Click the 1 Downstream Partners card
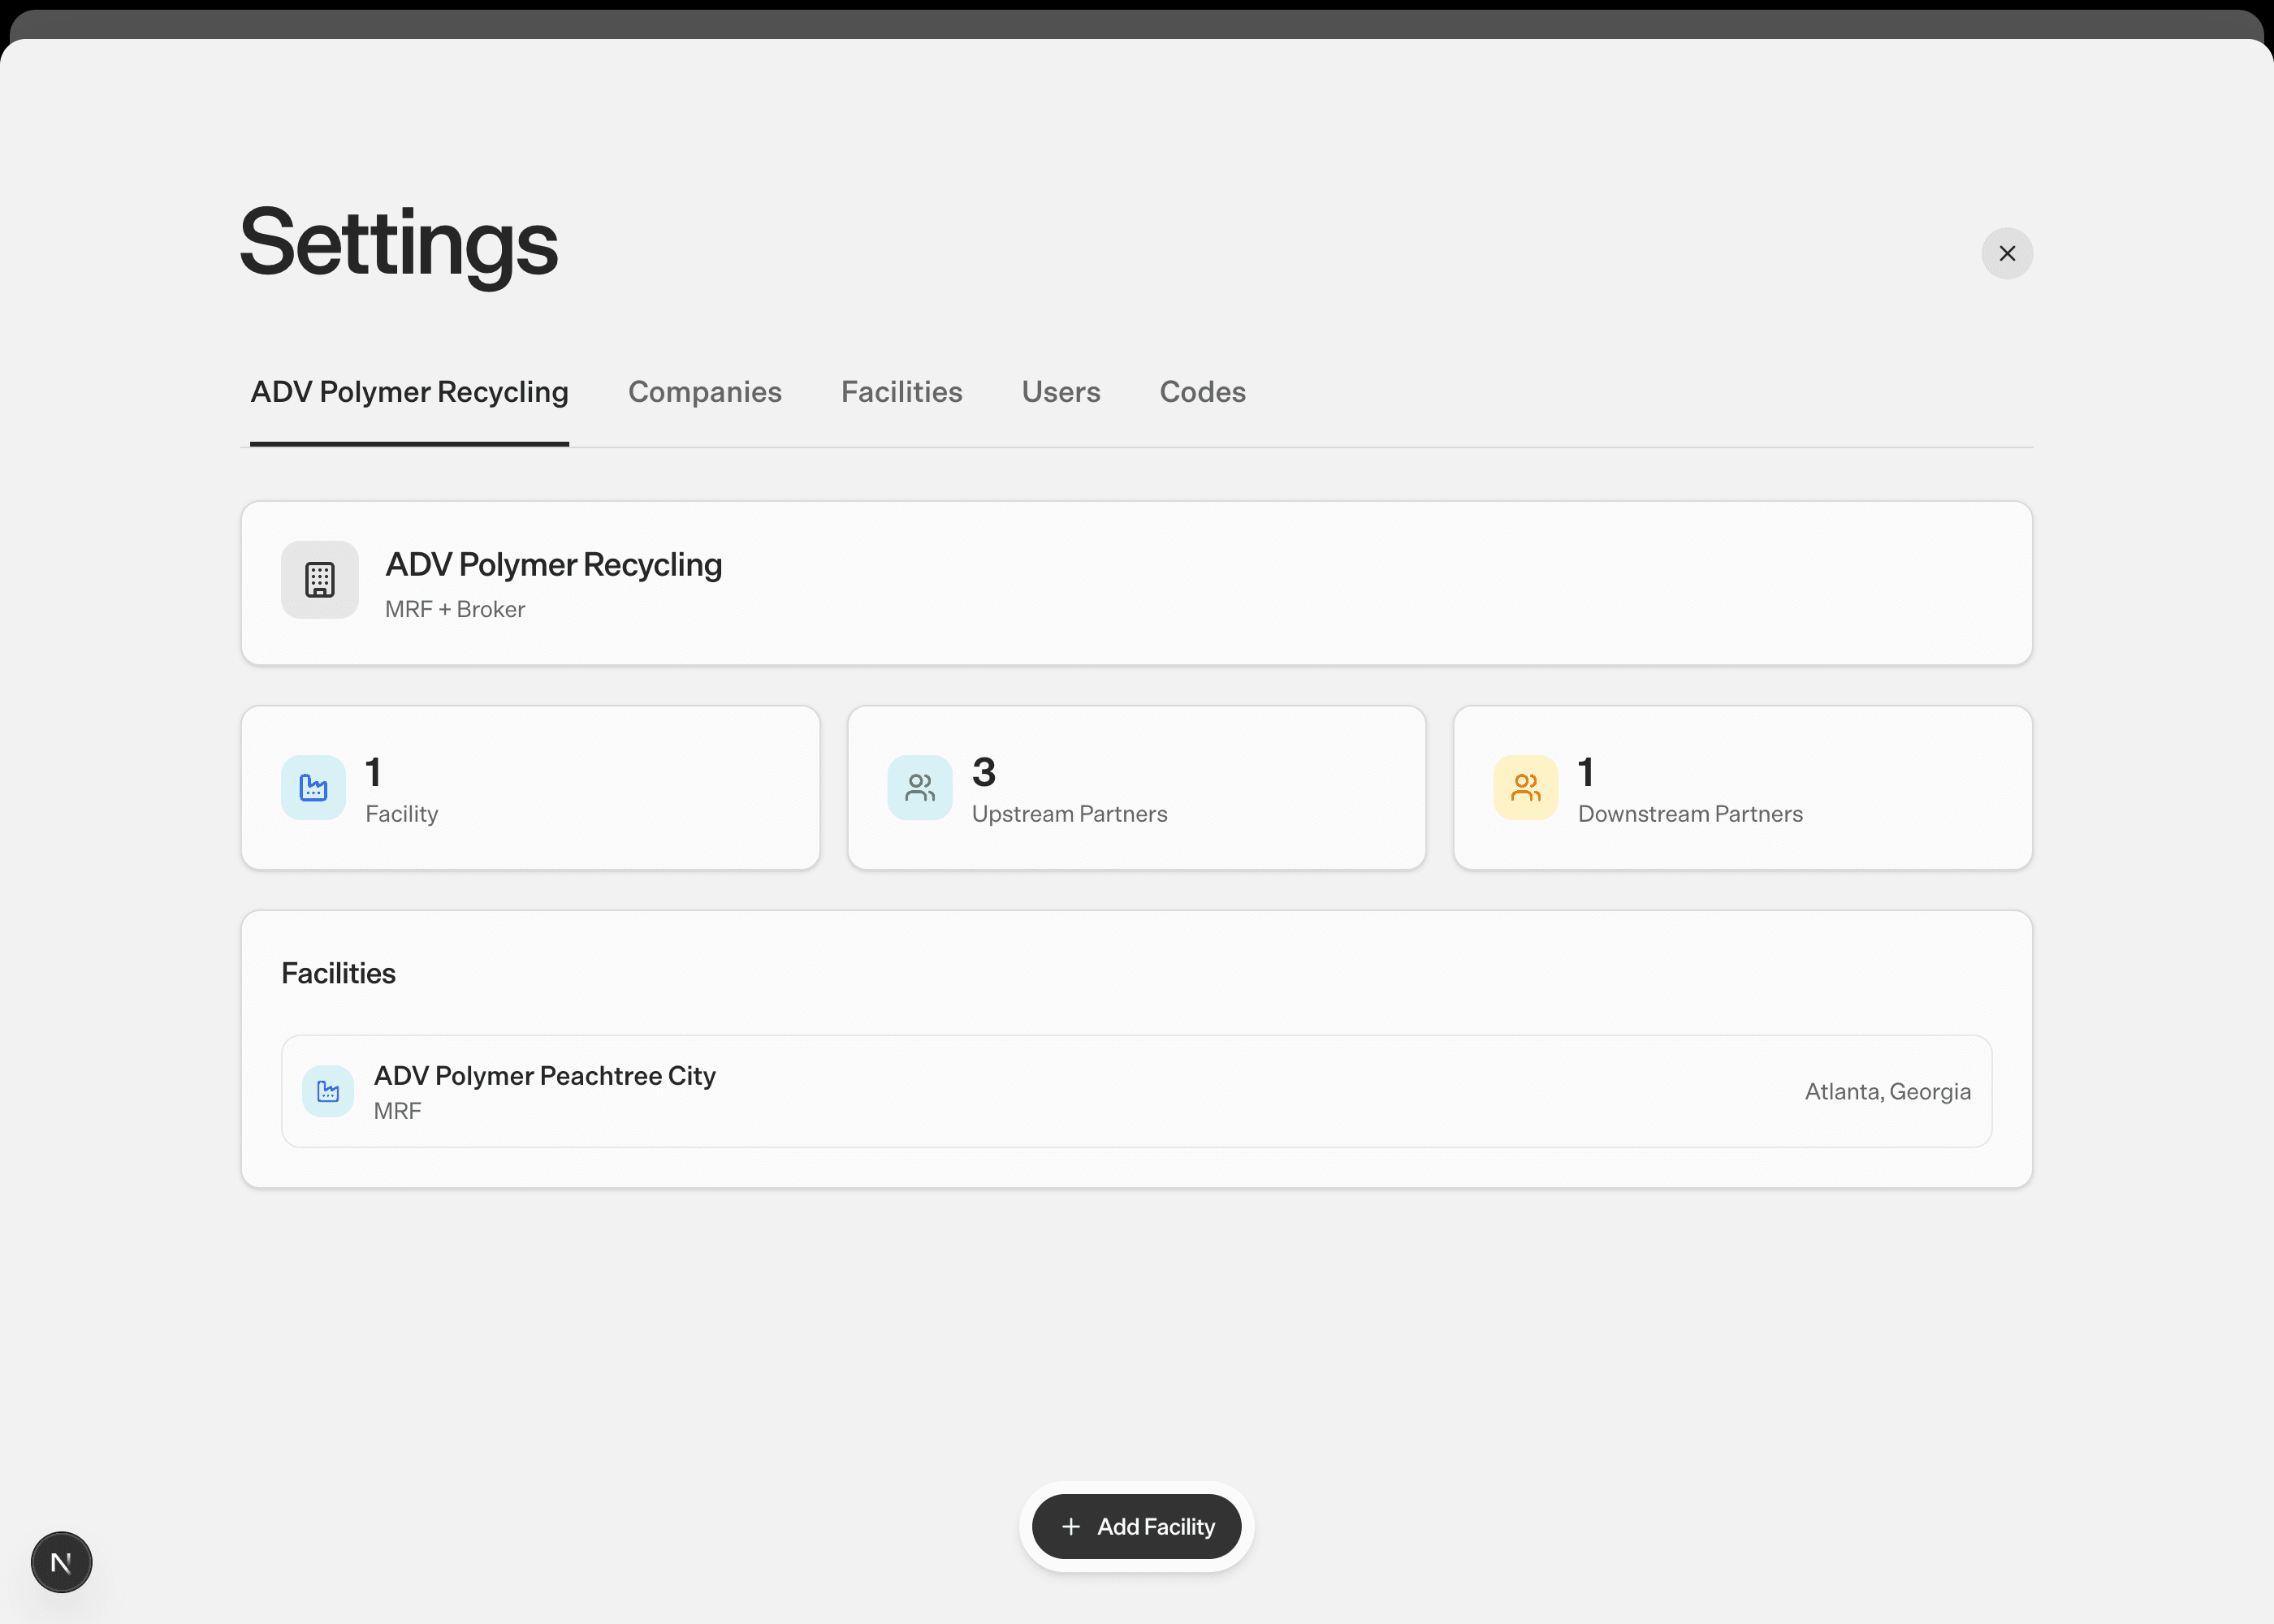This screenshot has width=2274, height=1624. [1742, 788]
